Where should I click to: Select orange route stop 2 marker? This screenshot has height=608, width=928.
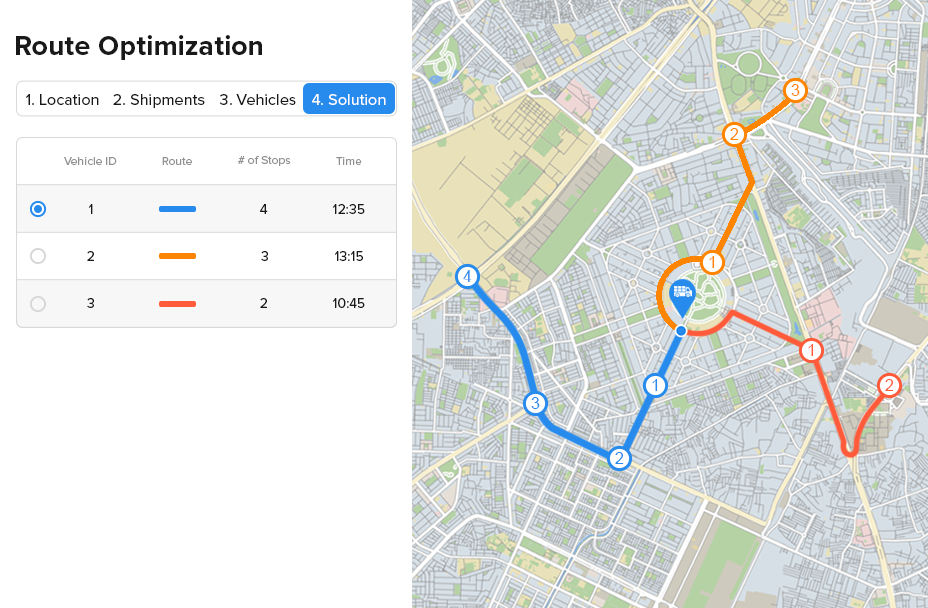pyautogui.click(x=734, y=134)
